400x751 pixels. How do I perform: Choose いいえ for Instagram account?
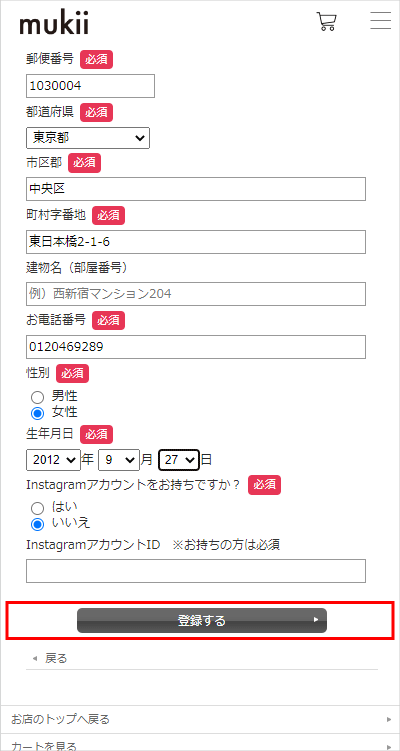pos(37,524)
